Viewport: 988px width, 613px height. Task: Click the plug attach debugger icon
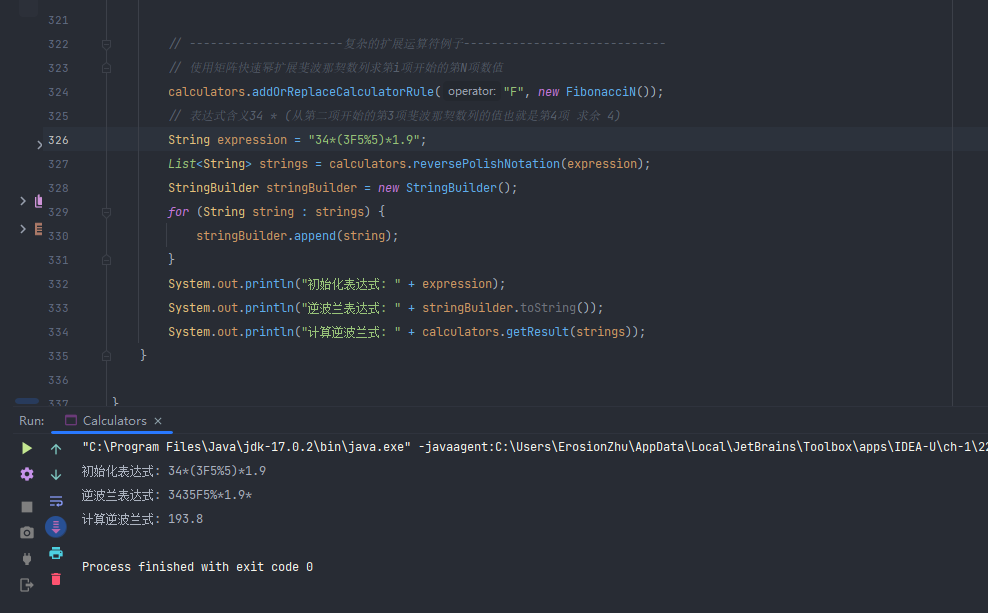coord(27,559)
